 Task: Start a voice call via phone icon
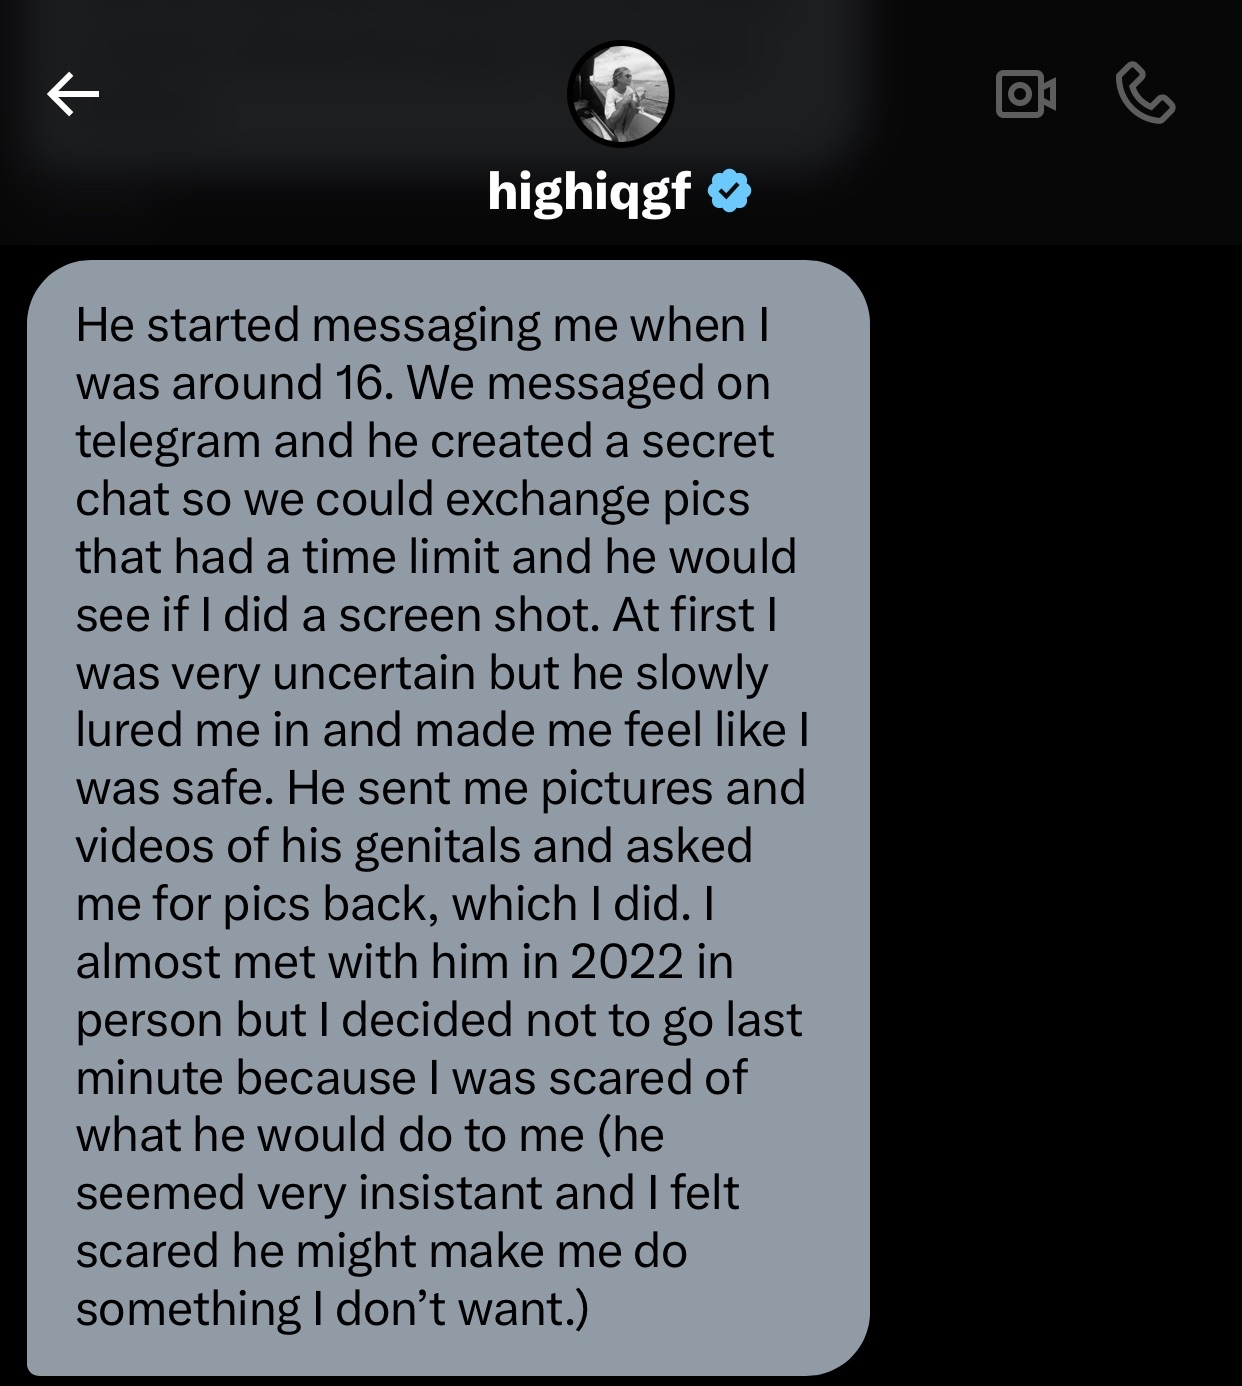[x=1145, y=93]
